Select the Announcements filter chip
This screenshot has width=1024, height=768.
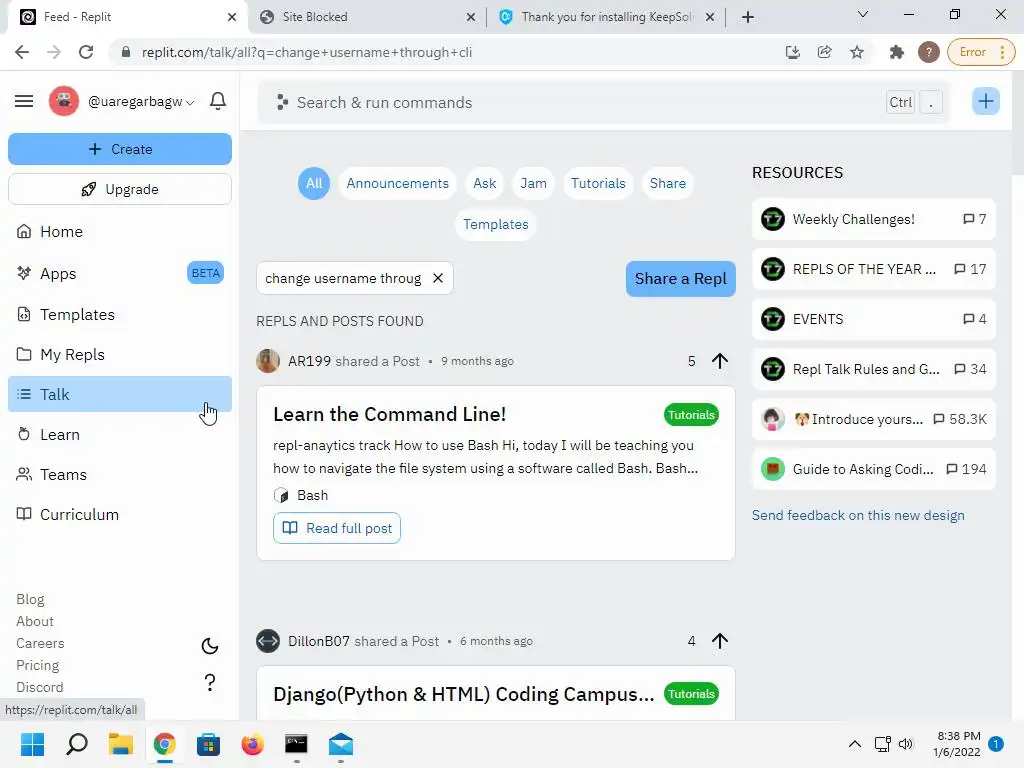[x=398, y=184]
